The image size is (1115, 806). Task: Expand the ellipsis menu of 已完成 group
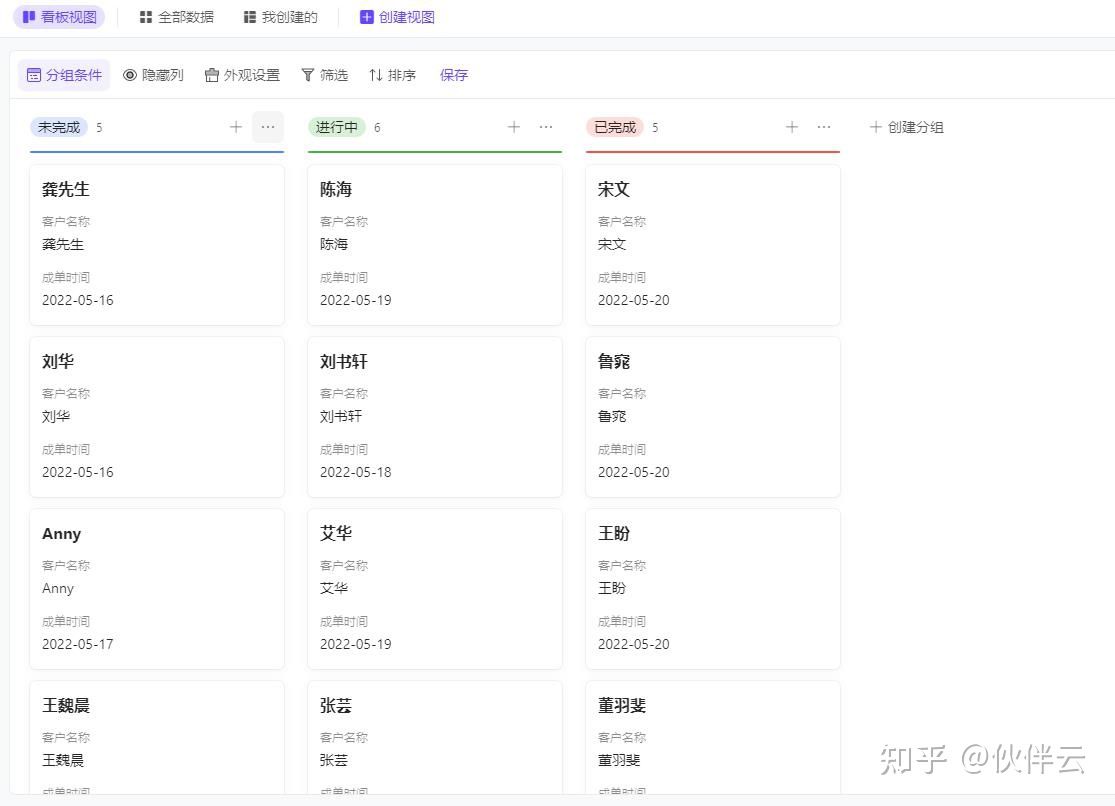click(x=824, y=127)
